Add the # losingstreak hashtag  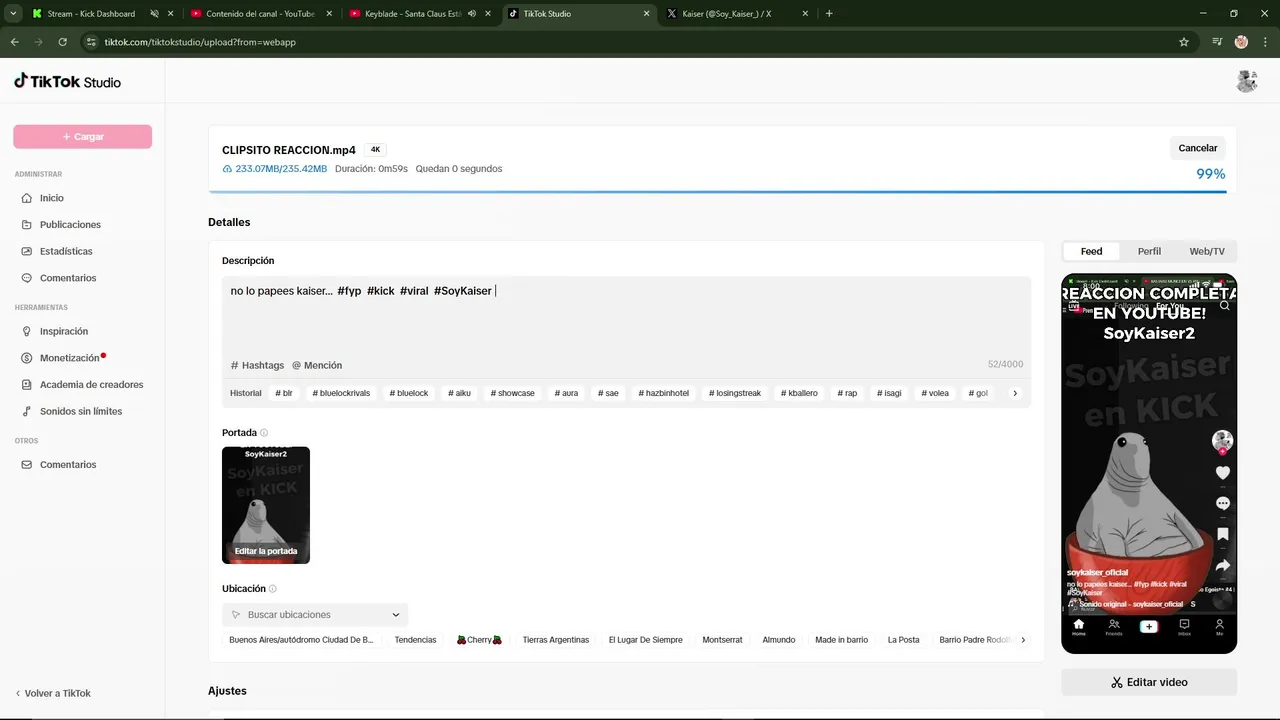click(735, 393)
